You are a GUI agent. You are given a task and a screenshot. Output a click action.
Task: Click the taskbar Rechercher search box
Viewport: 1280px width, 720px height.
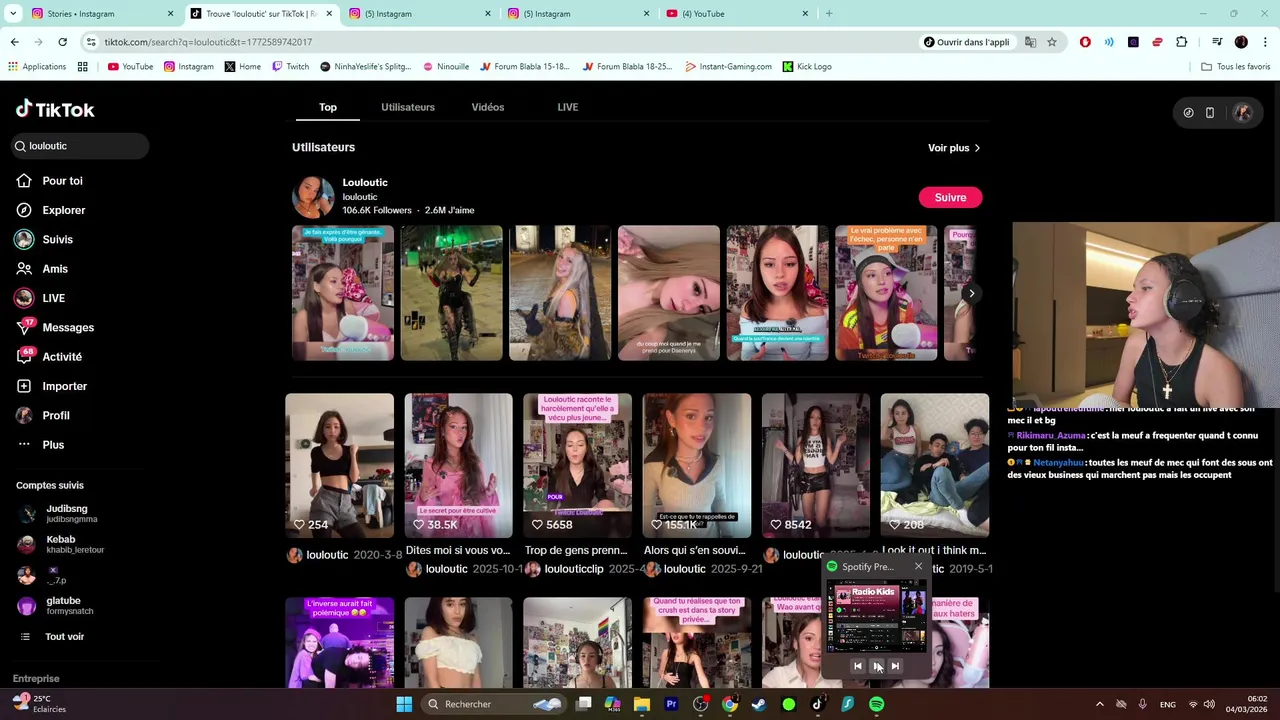point(494,704)
